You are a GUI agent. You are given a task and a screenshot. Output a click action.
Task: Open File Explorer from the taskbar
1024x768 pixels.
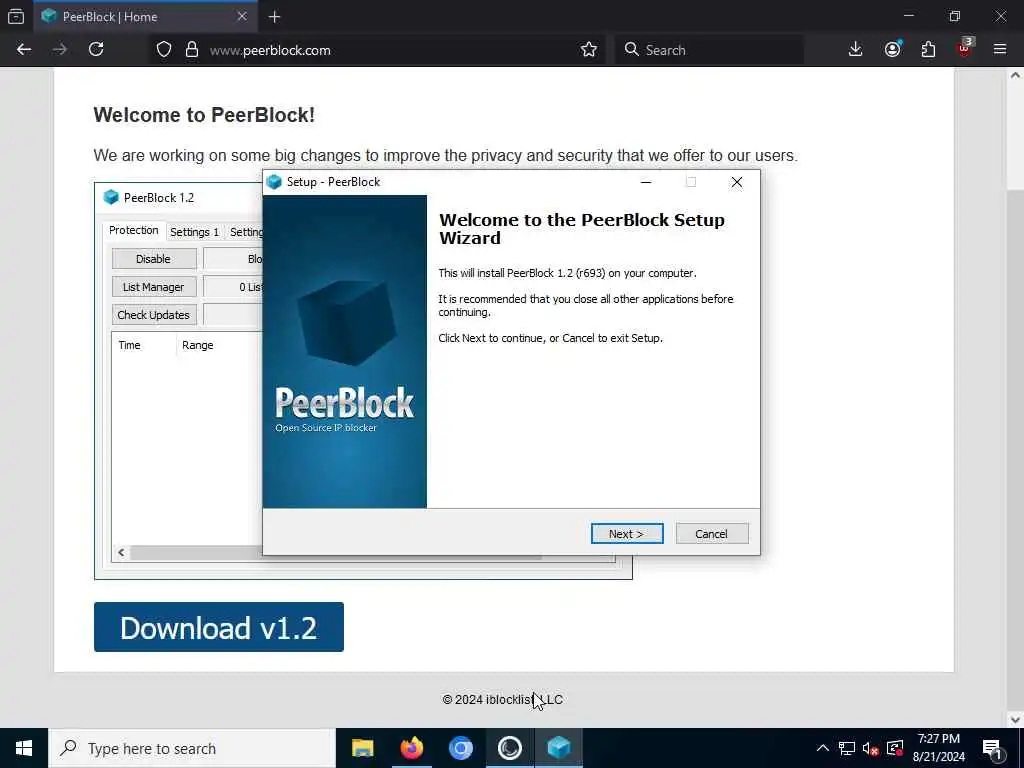point(362,748)
